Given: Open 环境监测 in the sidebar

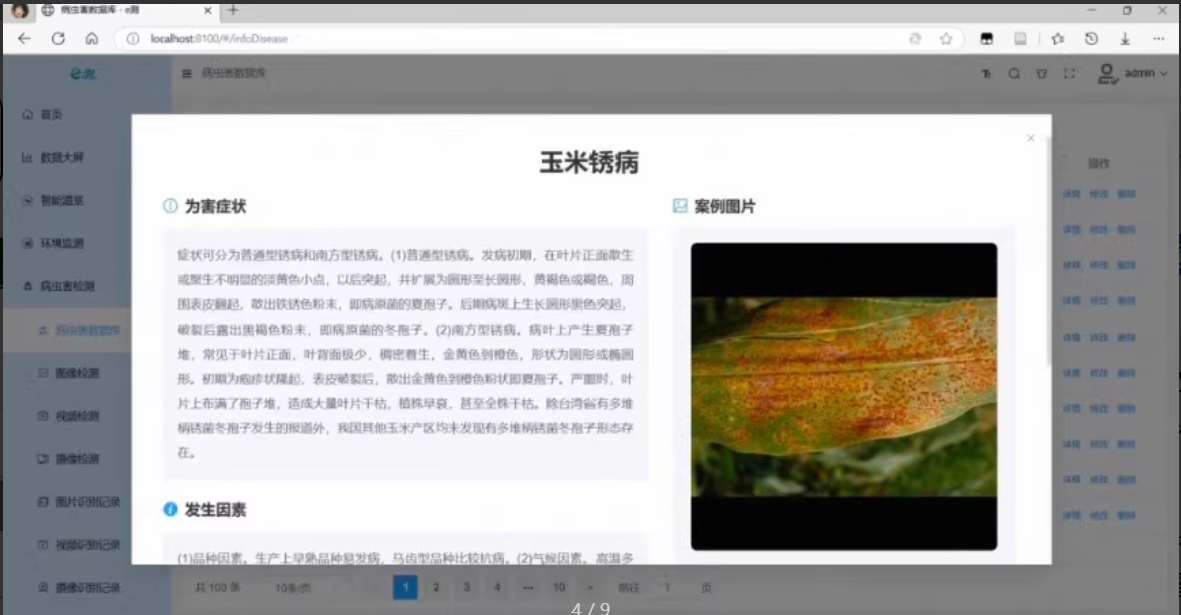Looking at the screenshot, I should click(x=63, y=243).
